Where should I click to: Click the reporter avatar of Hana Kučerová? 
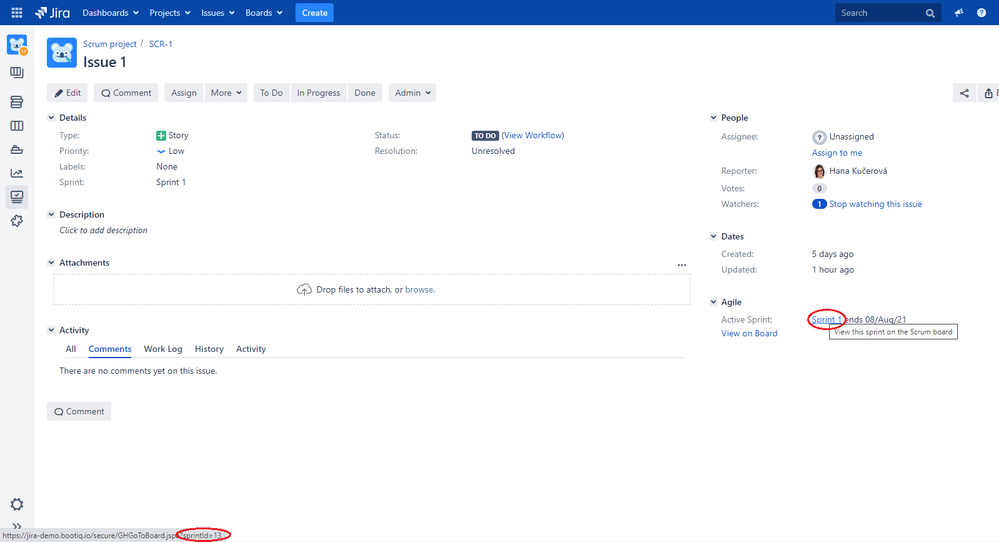(x=819, y=171)
